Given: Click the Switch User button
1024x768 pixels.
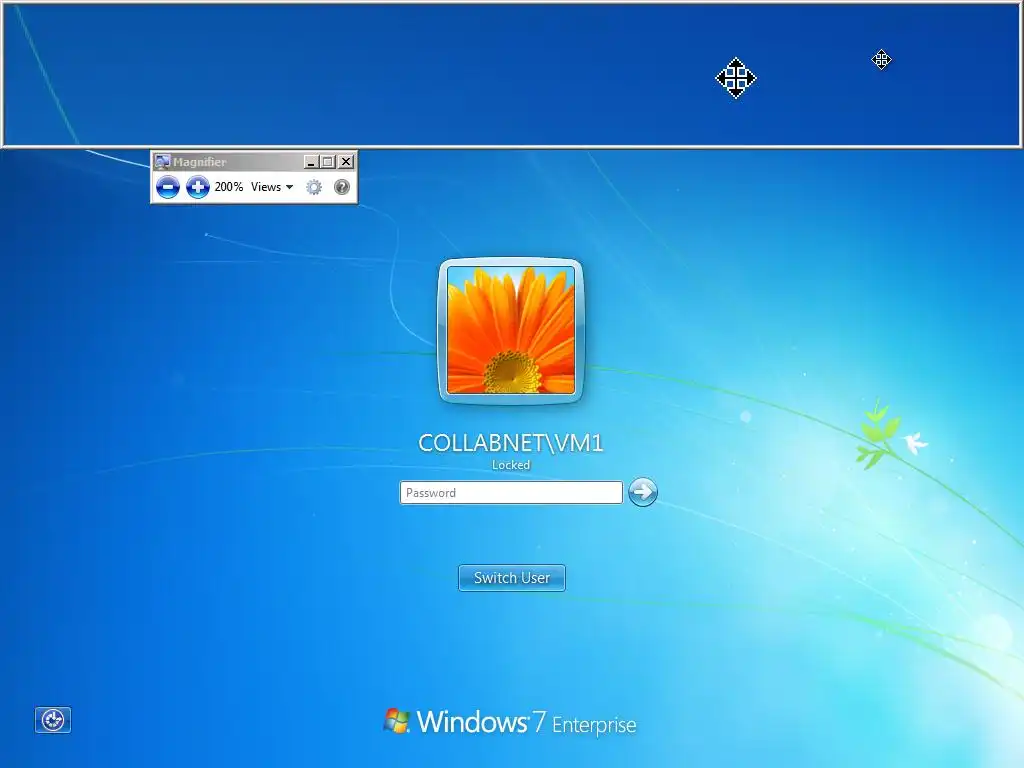Looking at the screenshot, I should click(512, 578).
